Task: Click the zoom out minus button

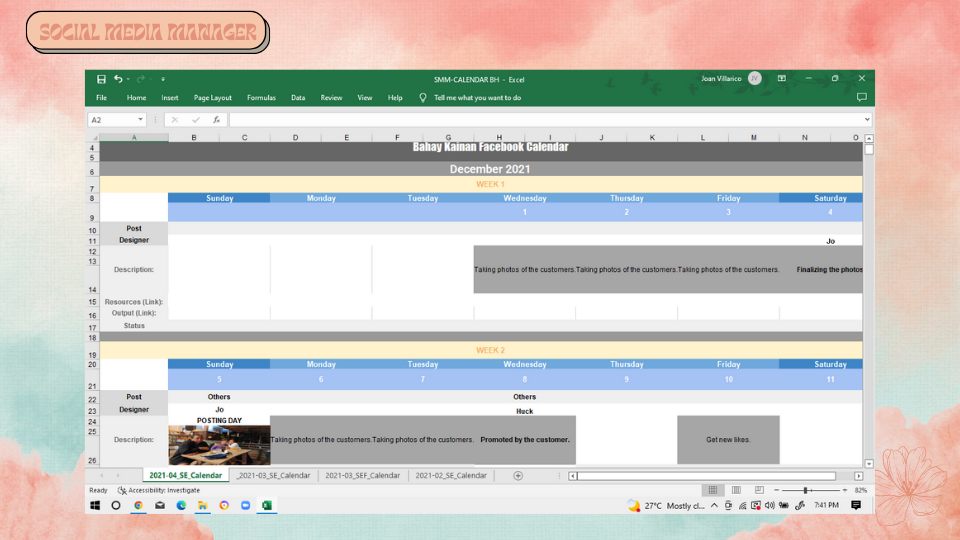Action: (x=776, y=490)
